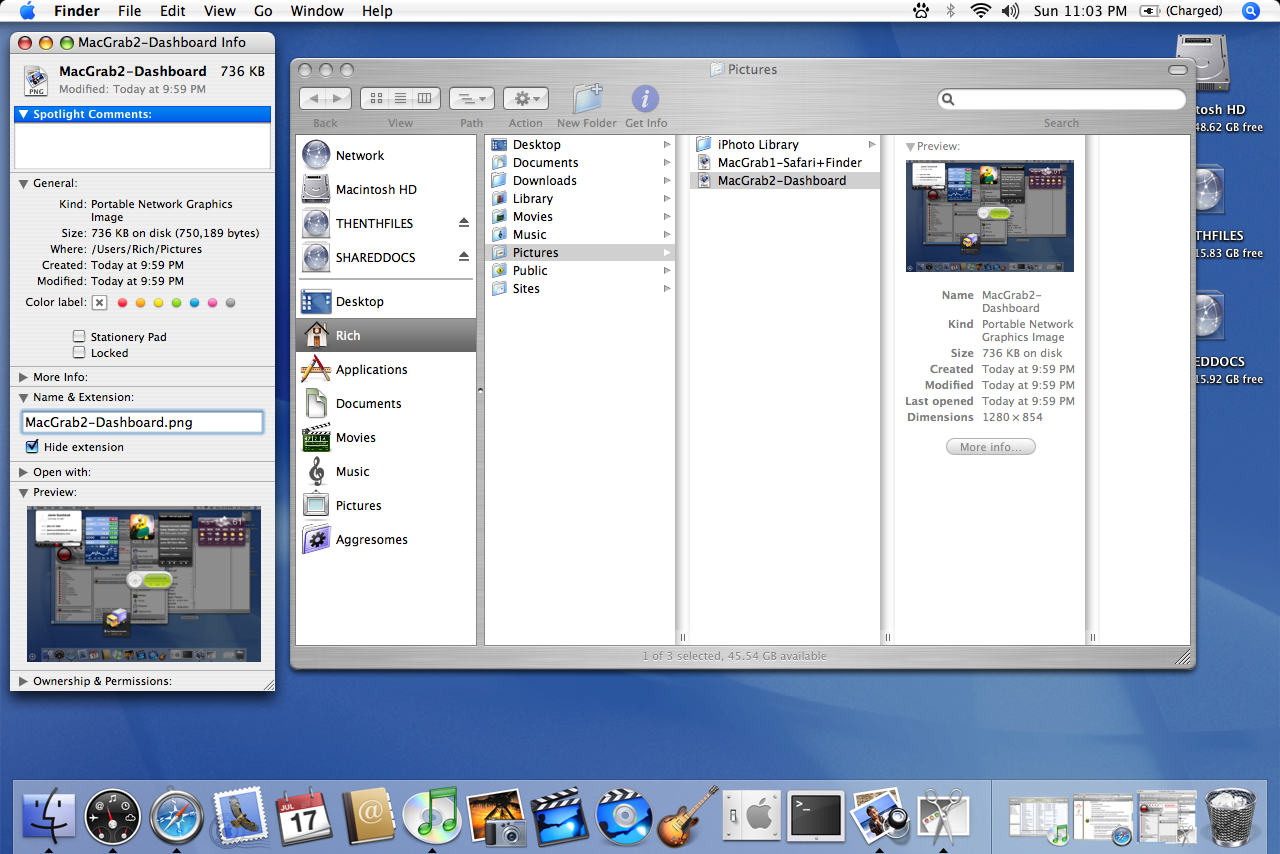Click the Spotlight magnifier in menu bar
This screenshot has height=854, width=1280.
click(1251, 11)
